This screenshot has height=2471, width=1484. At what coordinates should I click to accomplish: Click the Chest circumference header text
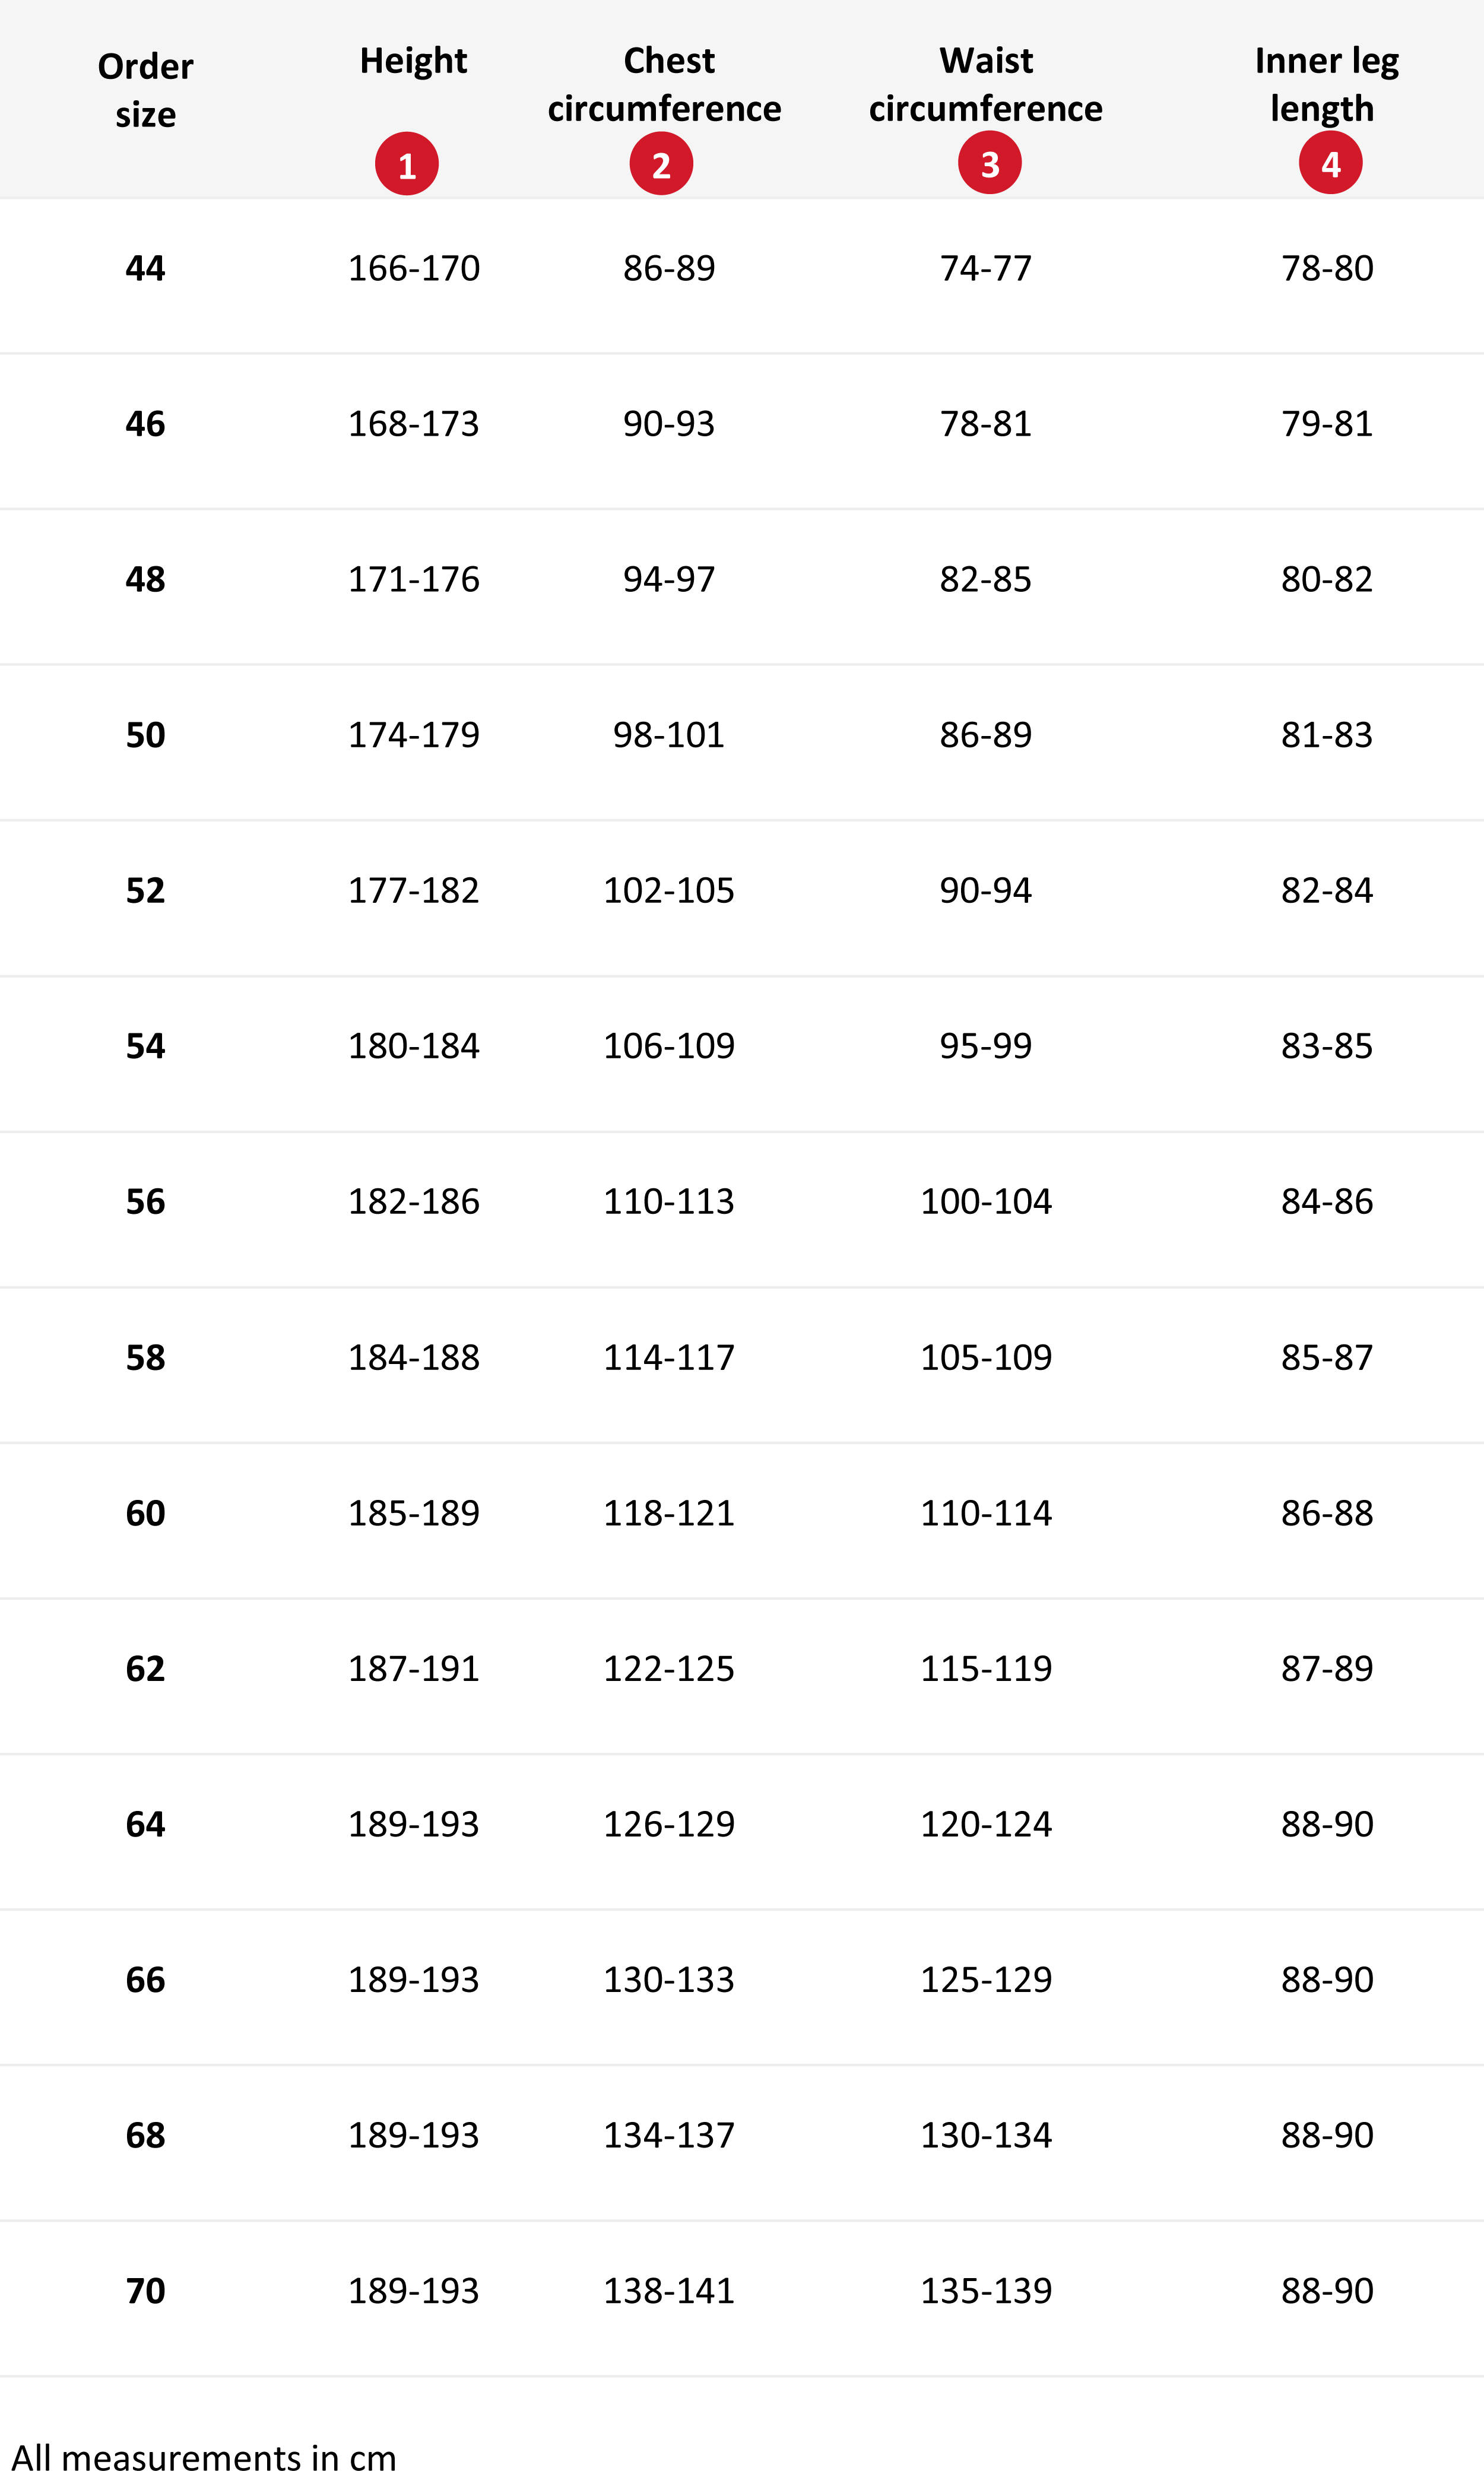[x=665, y=84]
